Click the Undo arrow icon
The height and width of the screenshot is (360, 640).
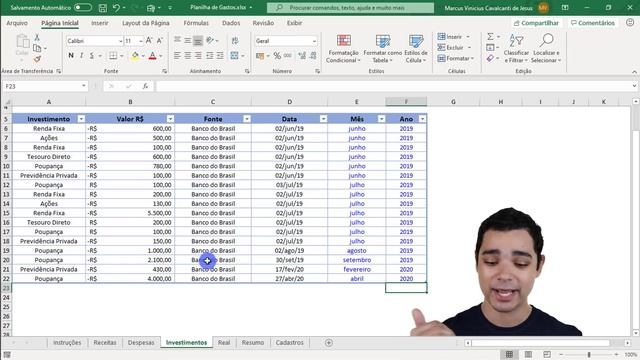click(117, 8)
